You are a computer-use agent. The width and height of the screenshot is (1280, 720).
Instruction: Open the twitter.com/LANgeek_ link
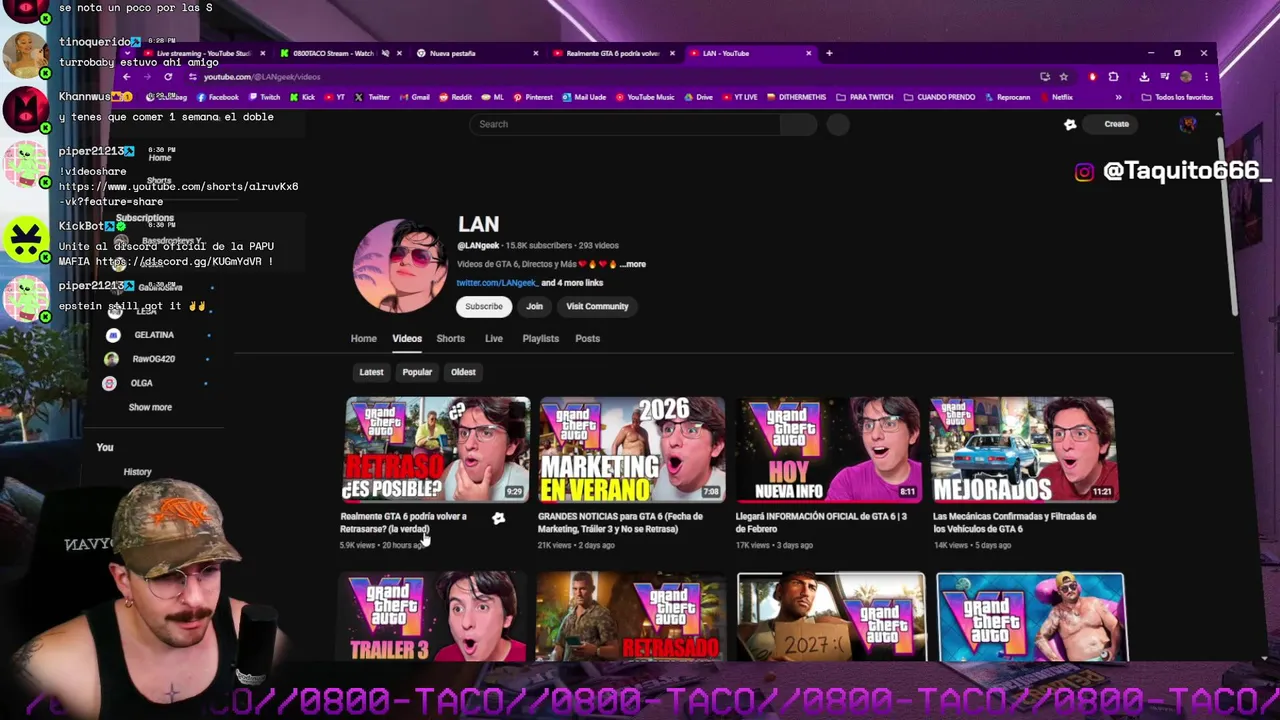(x=497, y=283)
